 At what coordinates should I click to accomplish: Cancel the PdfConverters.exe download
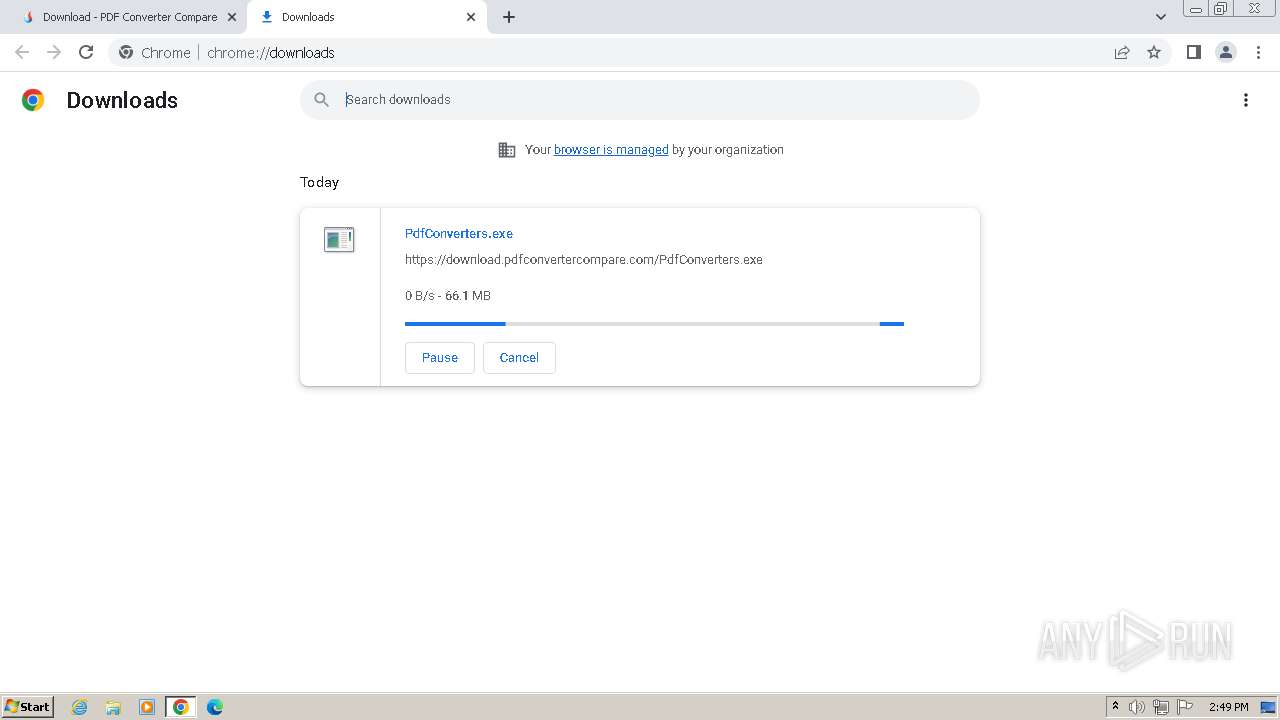(x=519, y=358)
